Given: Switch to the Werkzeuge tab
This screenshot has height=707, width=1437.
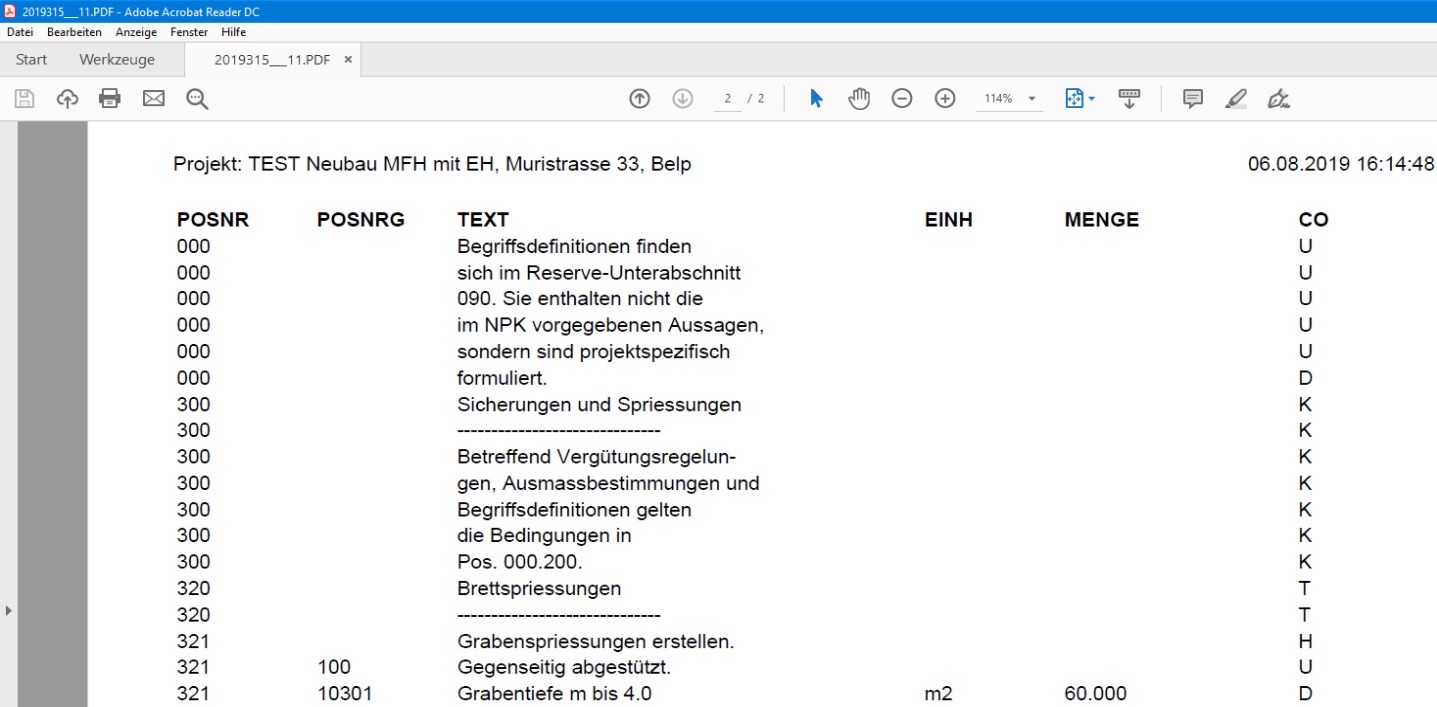Looking at the screenshot, I should point(117,59).
